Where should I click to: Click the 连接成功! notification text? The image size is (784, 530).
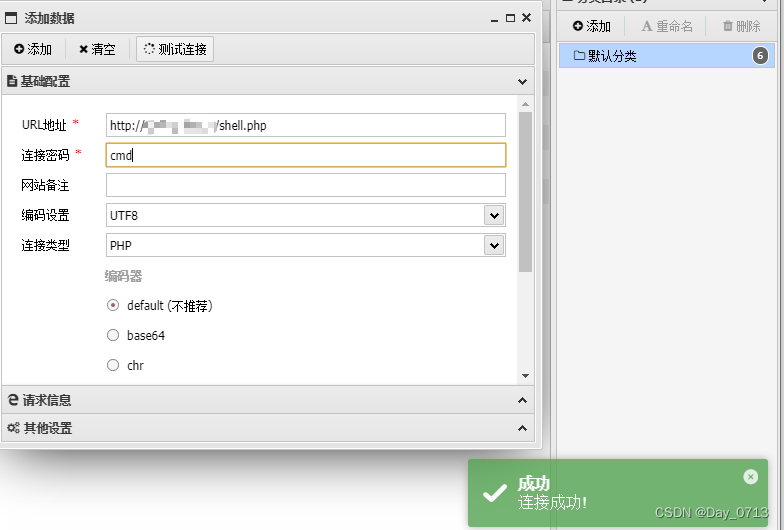(552, 502)
